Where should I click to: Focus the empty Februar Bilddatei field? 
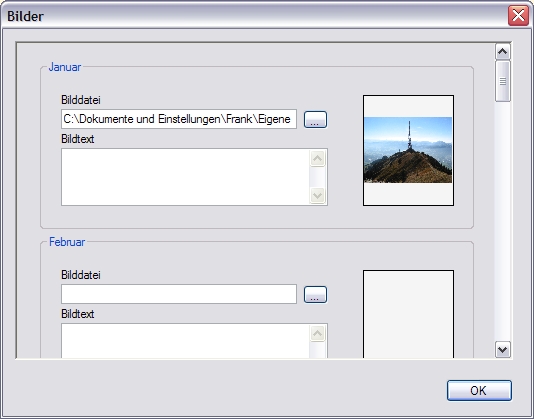[179, 294]
